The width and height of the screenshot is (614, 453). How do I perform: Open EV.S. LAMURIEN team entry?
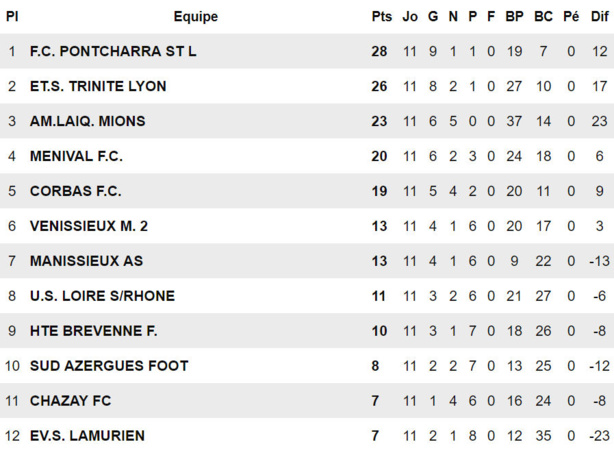click(x=87, y=436)
